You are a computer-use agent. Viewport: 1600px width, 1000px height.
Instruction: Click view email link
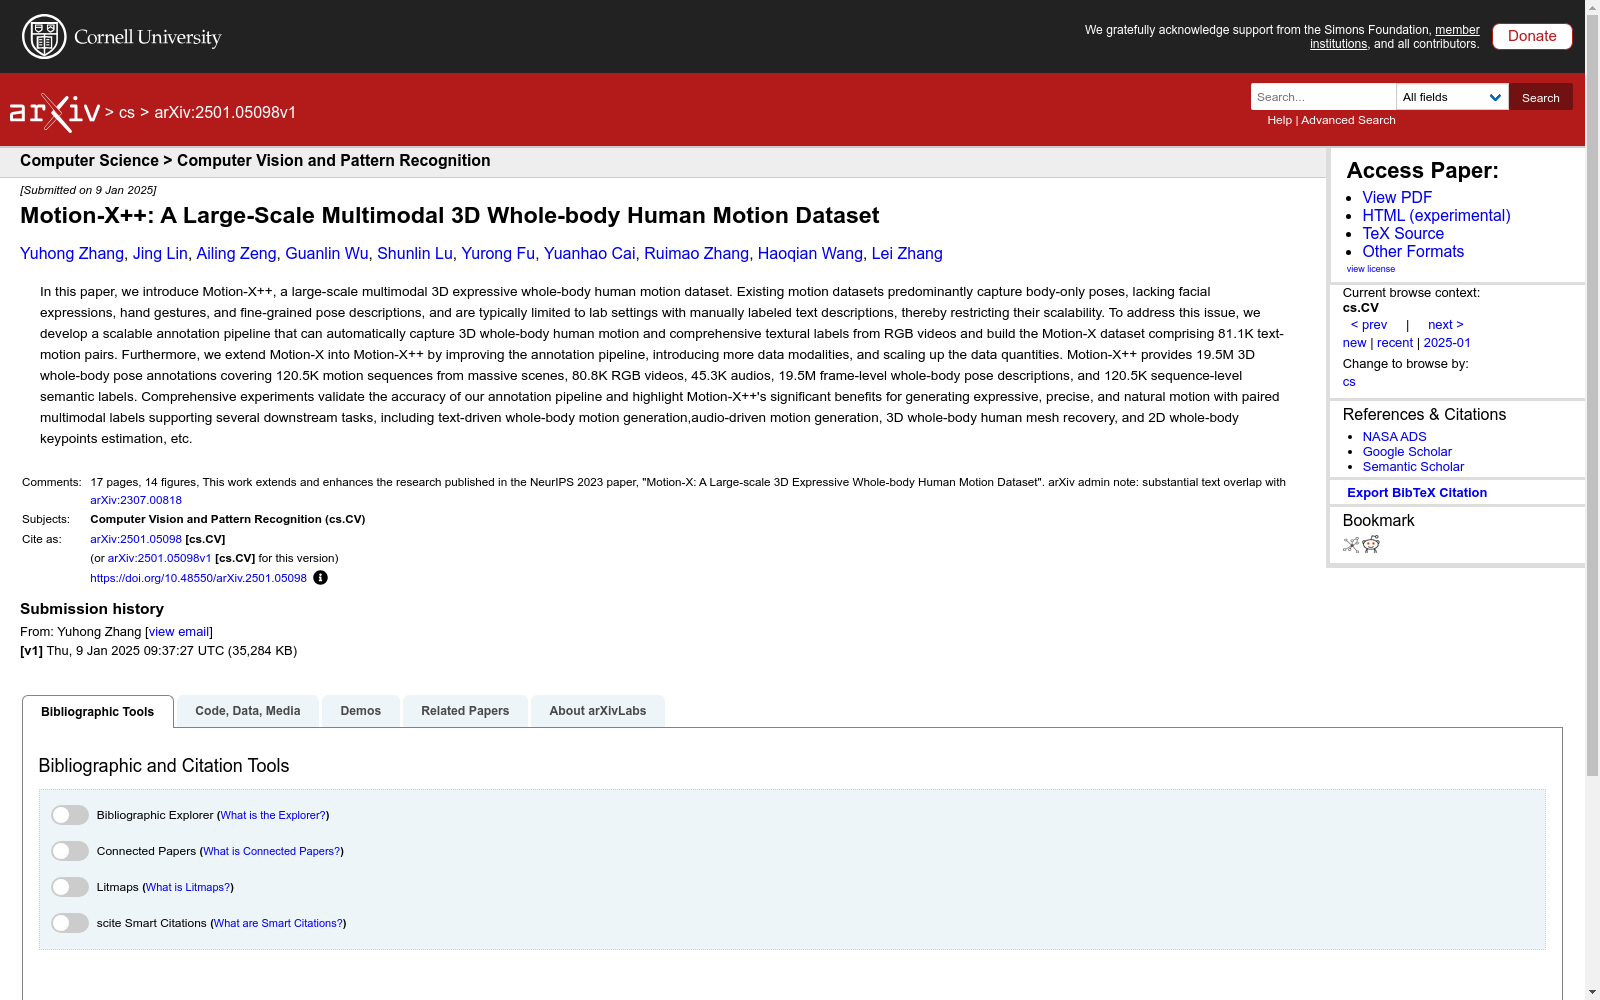(179, 632)
